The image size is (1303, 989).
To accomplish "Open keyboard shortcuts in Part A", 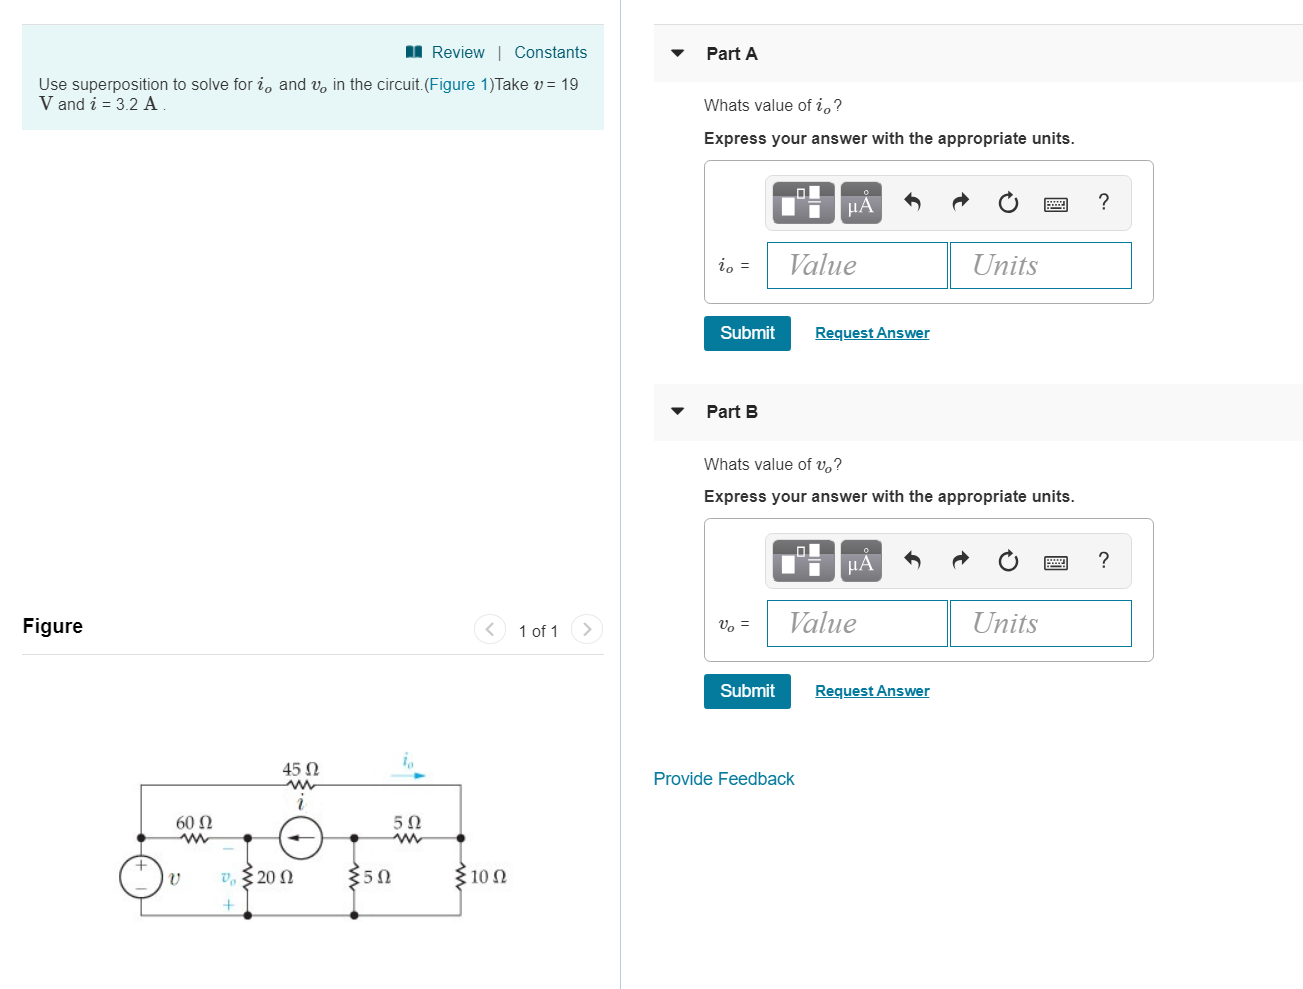I will (x=1056, y=204).
